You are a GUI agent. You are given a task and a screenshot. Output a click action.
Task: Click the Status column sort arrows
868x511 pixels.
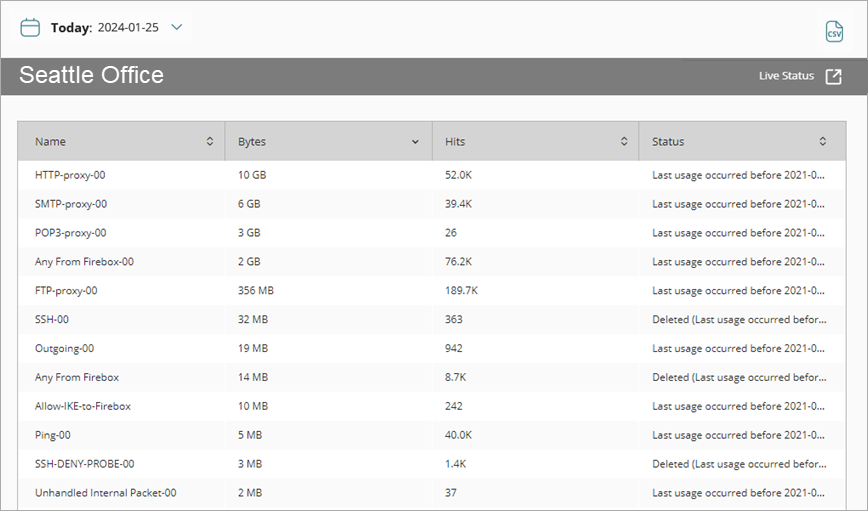click(x=823, y=142)
